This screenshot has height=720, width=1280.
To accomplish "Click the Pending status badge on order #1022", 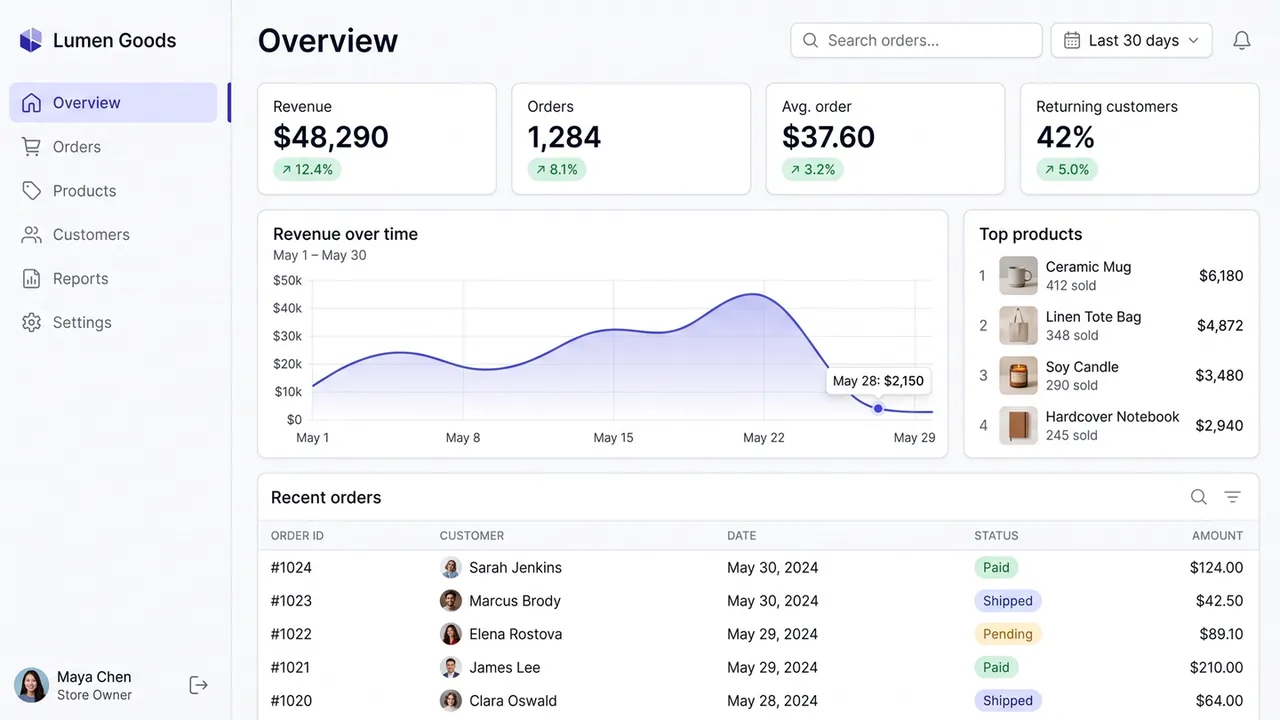I will [x=1008, y=634].
